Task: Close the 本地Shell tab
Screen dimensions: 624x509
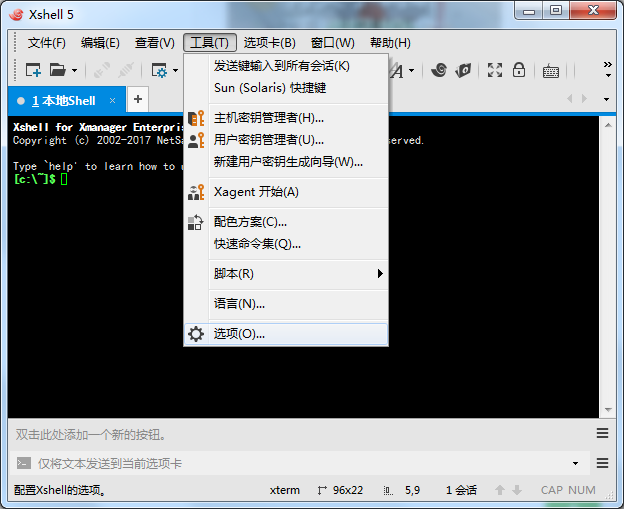Action: 113,101
